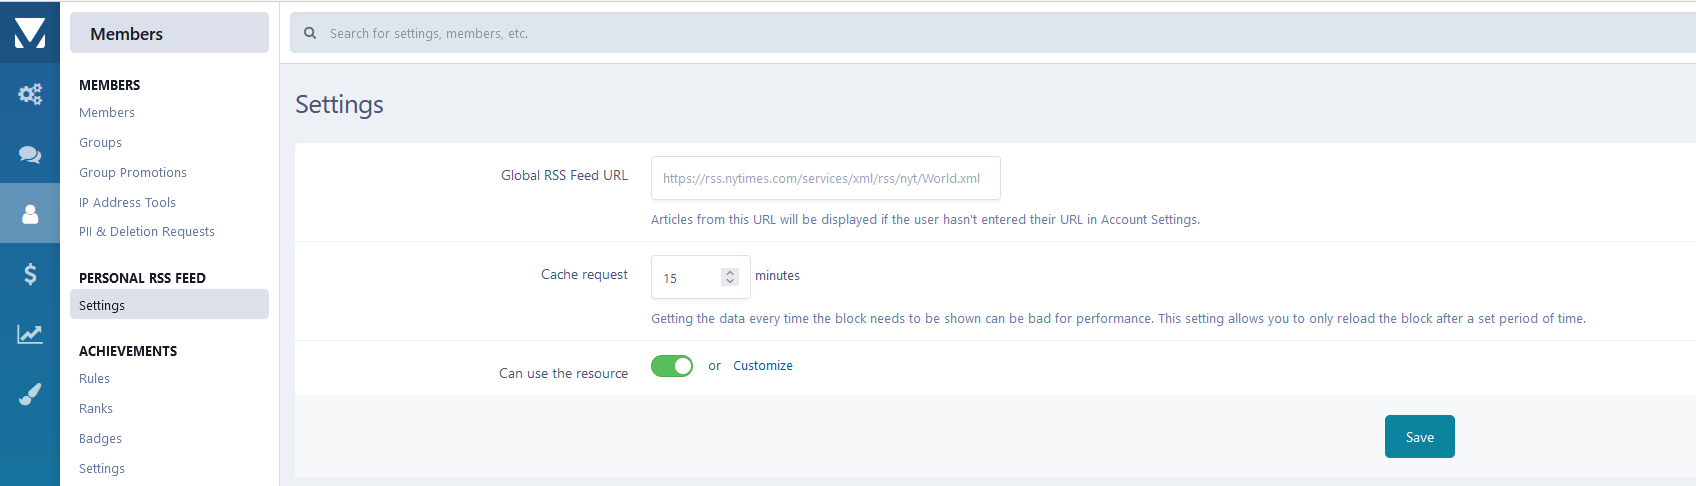Image resolution: width=1696 pixels, height=486 pixels.
Task: Open the Customization paintbrush icon
Action: [x=30, y=394]
